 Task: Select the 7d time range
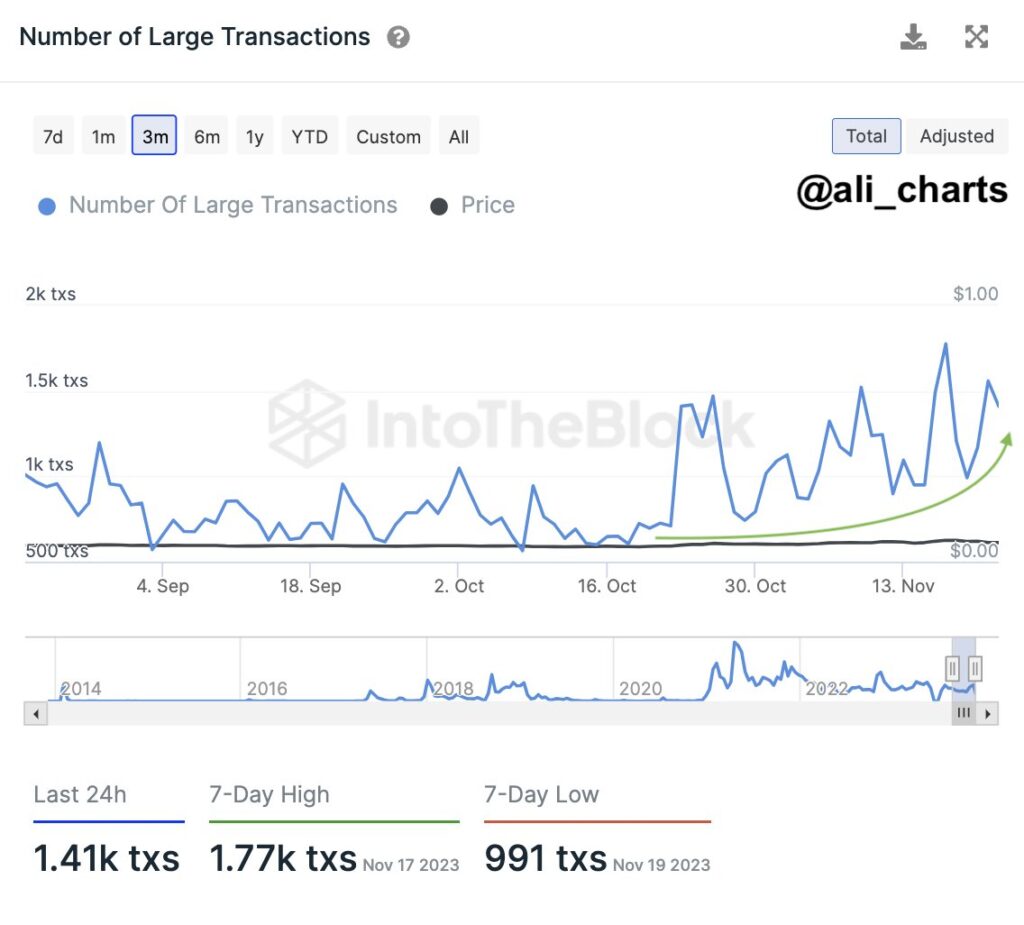click(x=53, y=137)
